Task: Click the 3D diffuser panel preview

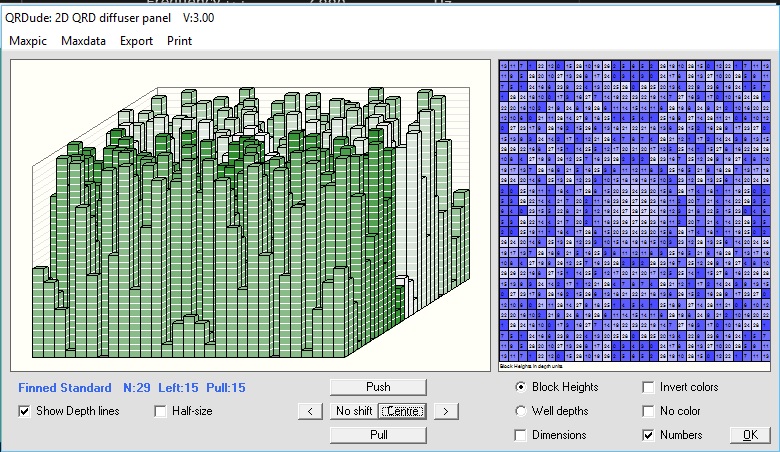Action: (250, 215)
